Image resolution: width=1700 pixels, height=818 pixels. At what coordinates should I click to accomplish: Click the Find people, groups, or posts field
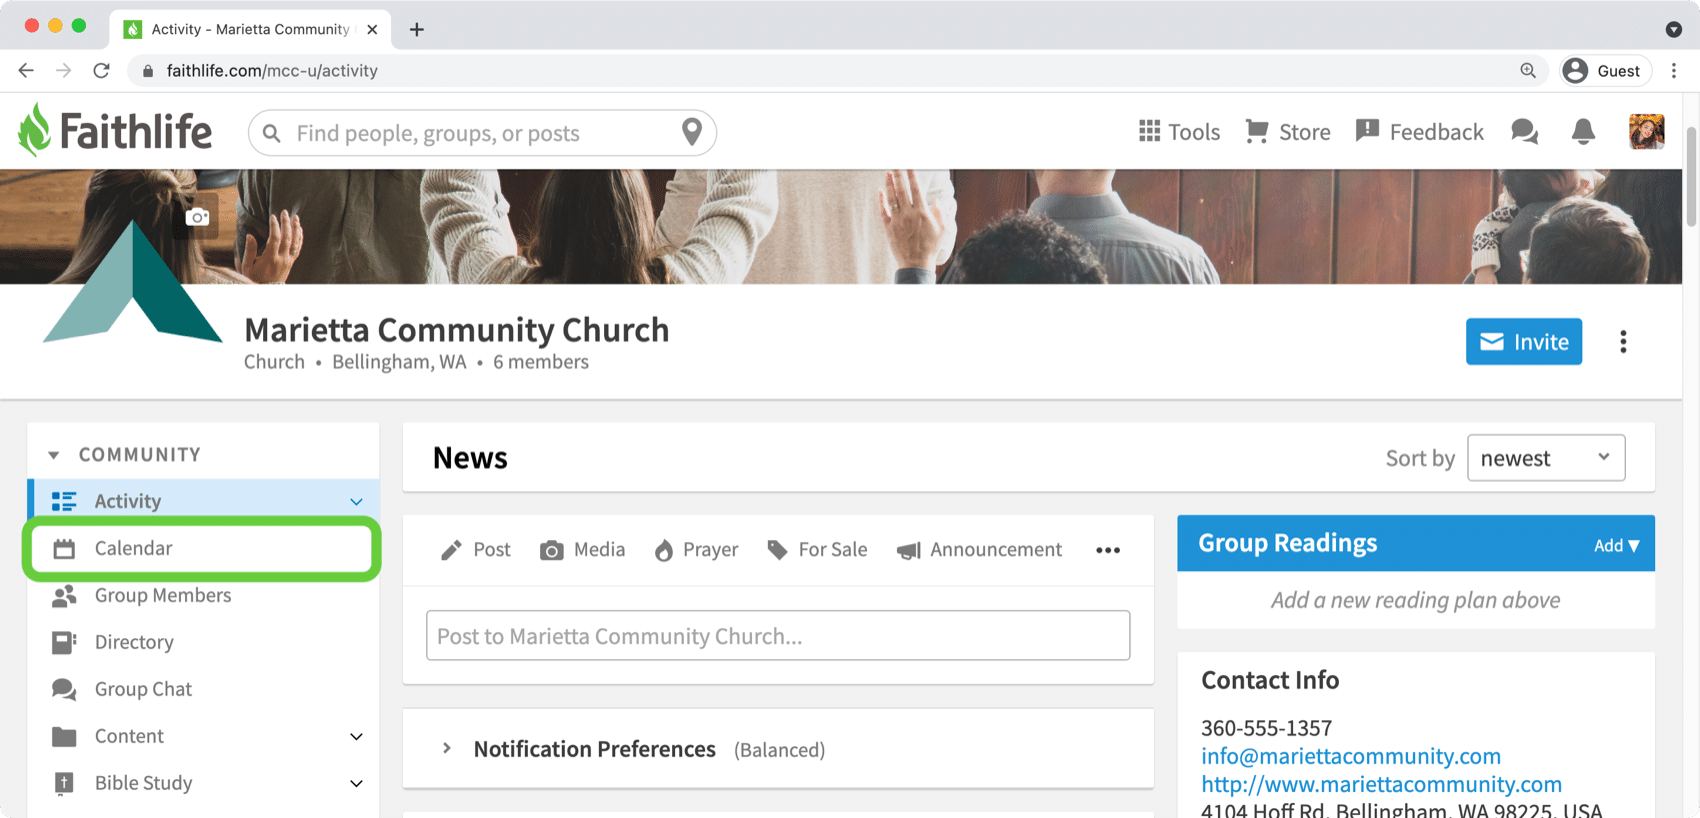coord(484,133)
